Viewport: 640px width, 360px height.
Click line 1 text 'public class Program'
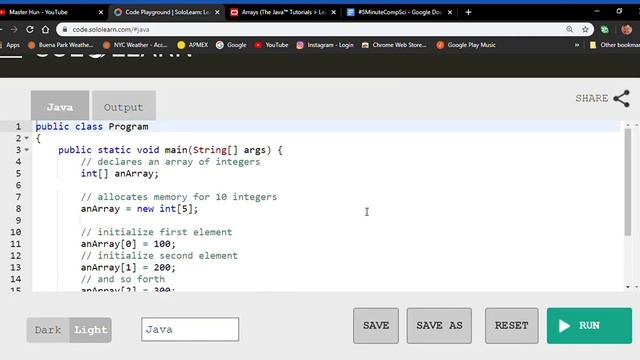pos(92,127)
